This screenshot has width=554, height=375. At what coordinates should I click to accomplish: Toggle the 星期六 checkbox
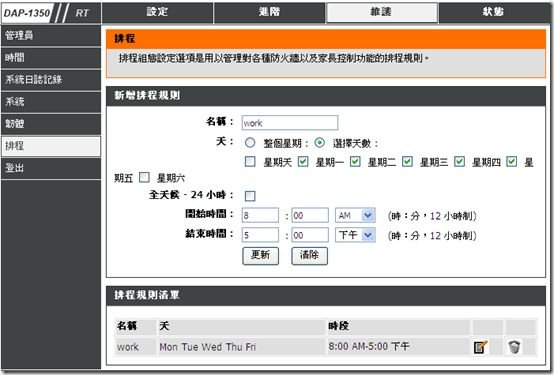144,177
